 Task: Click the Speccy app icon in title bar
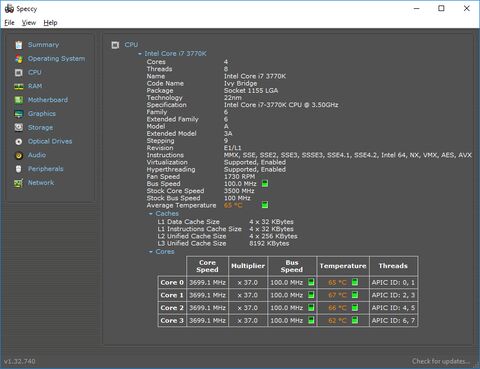pyautogui.click(x=9, y=9)
